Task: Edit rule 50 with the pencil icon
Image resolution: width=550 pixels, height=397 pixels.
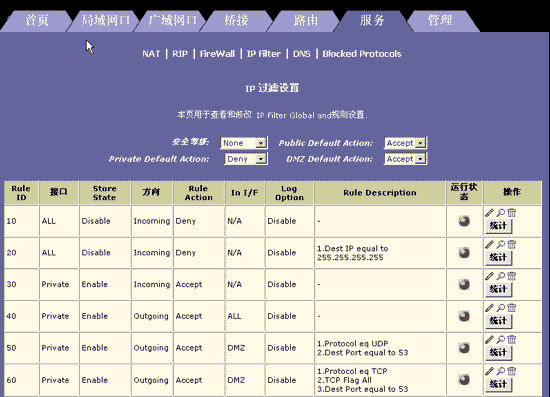Action: pyautogui.click(x=489, y=339)
